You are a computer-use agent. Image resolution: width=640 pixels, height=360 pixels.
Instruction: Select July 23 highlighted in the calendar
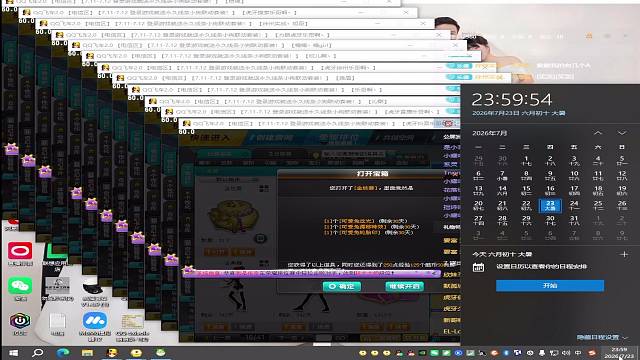[550, 205]
